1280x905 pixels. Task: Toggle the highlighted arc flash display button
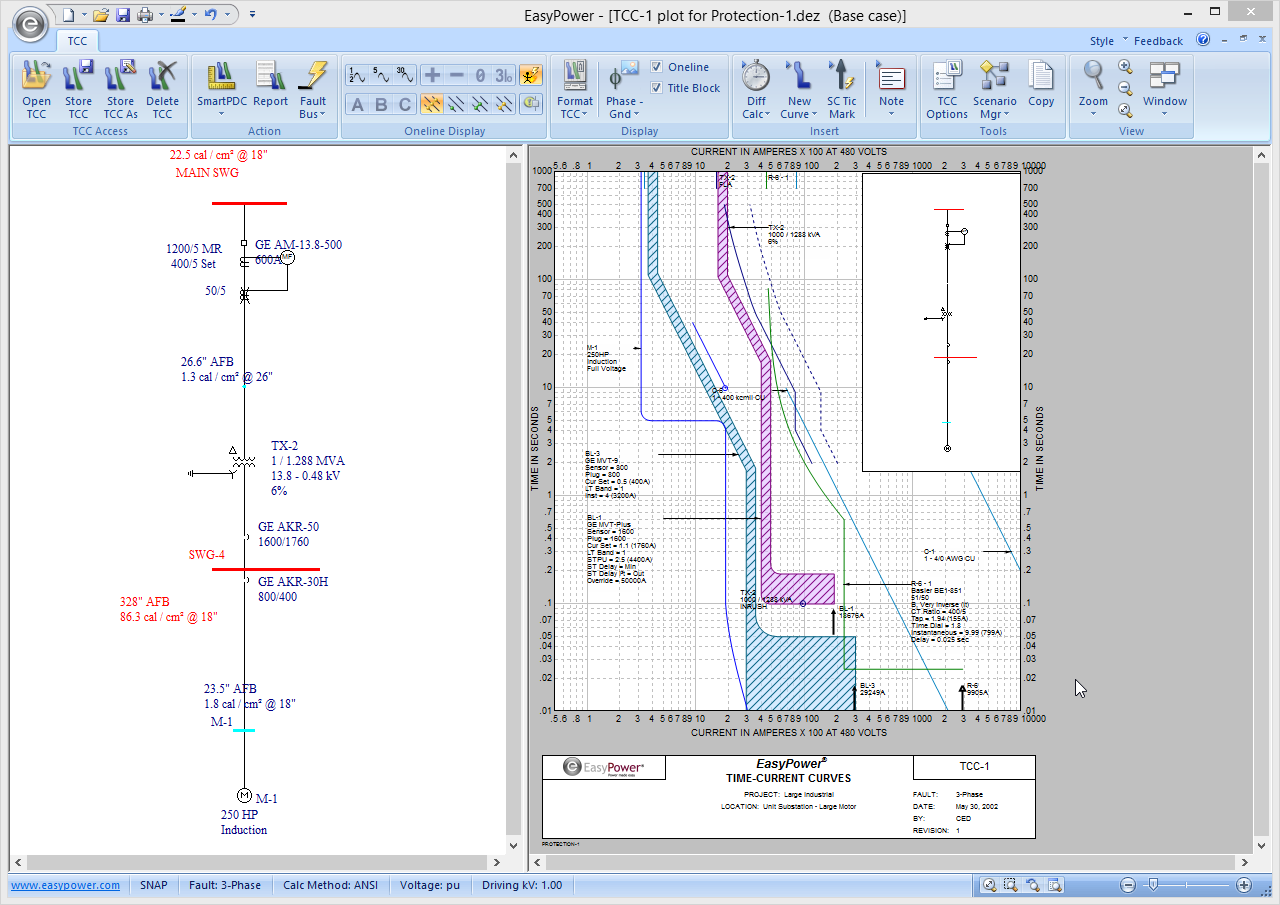tap(530, 74)
